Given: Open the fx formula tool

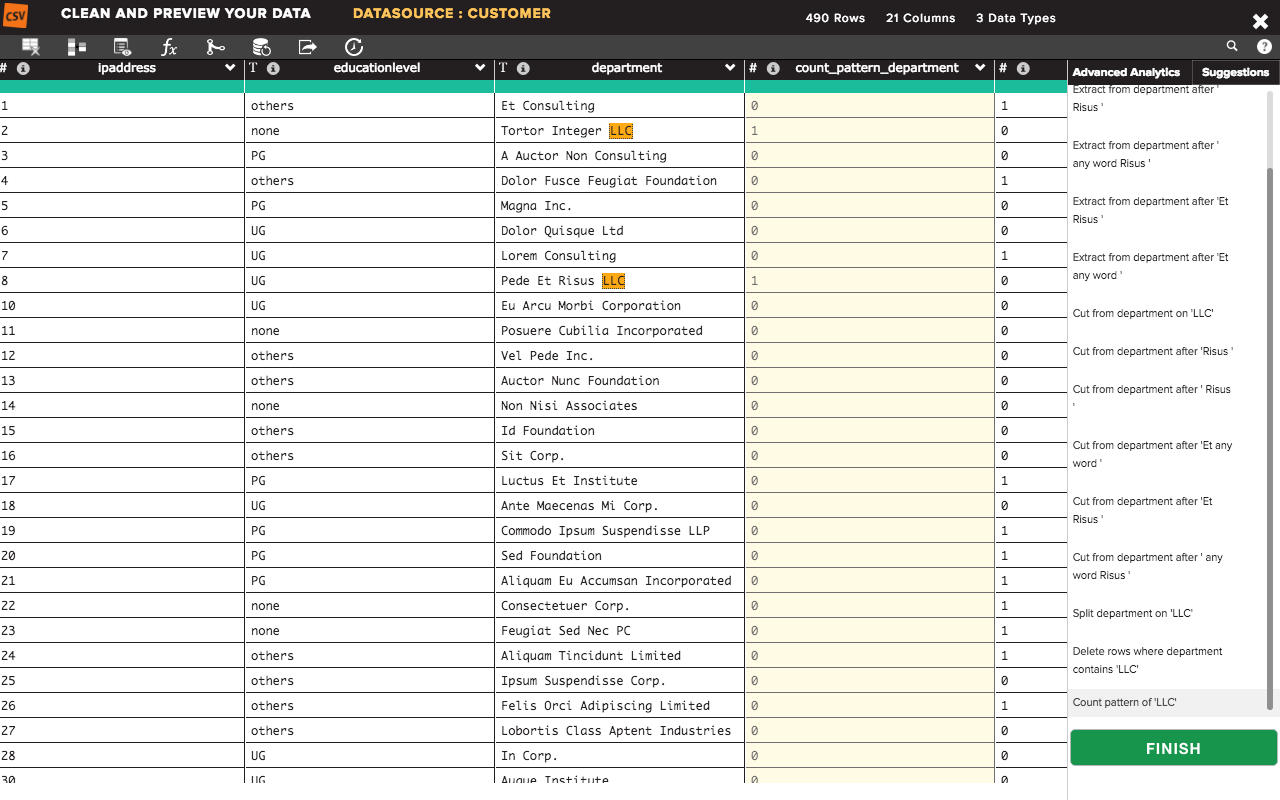Looking at the screenshot, I should (169, 47).
